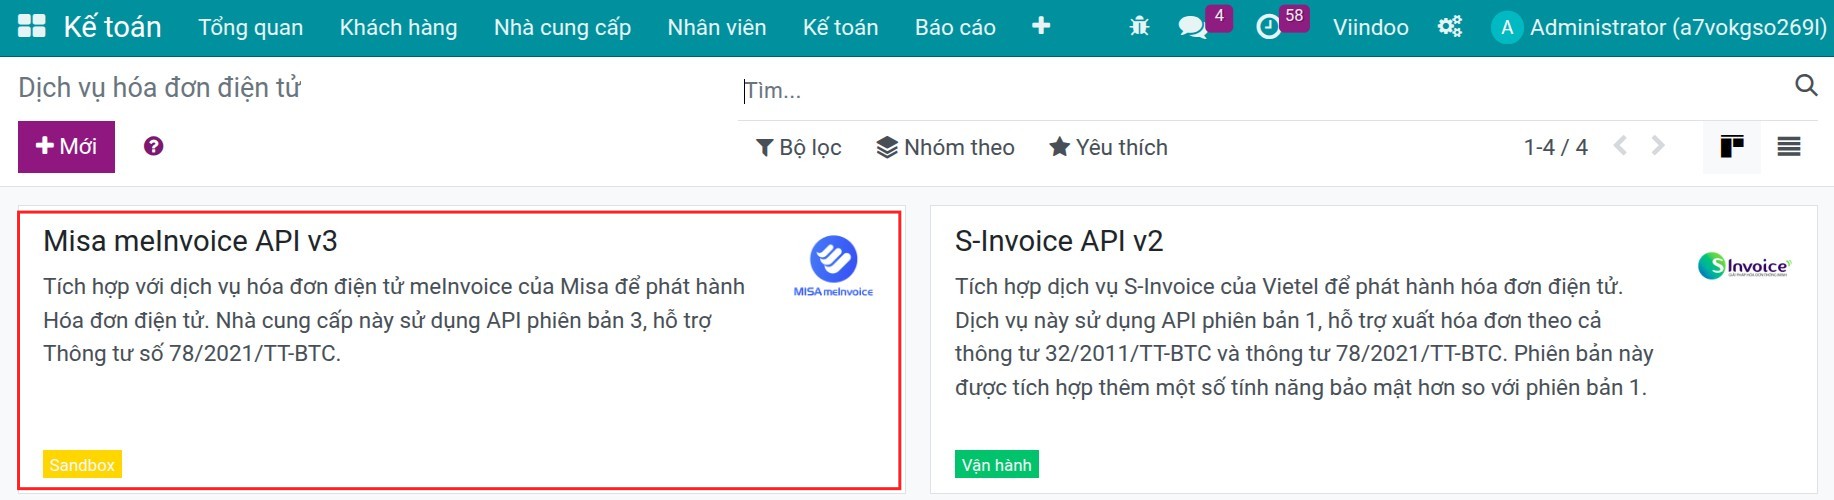The height and width of the screenshot is (500, 1834).
Task: Open the Viindoo company switcher
Action: pyautogui.click(x=1370, y=28)
